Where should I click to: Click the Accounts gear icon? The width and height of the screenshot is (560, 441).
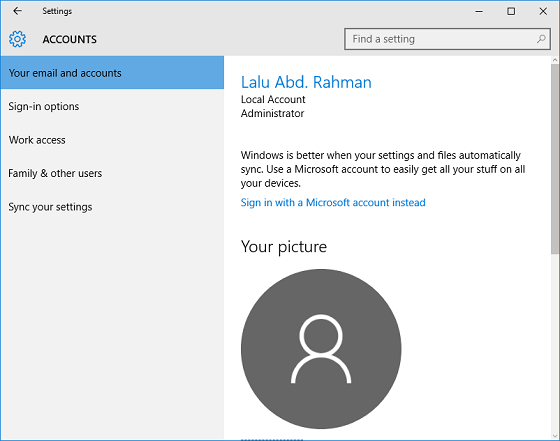pos(17,39)
